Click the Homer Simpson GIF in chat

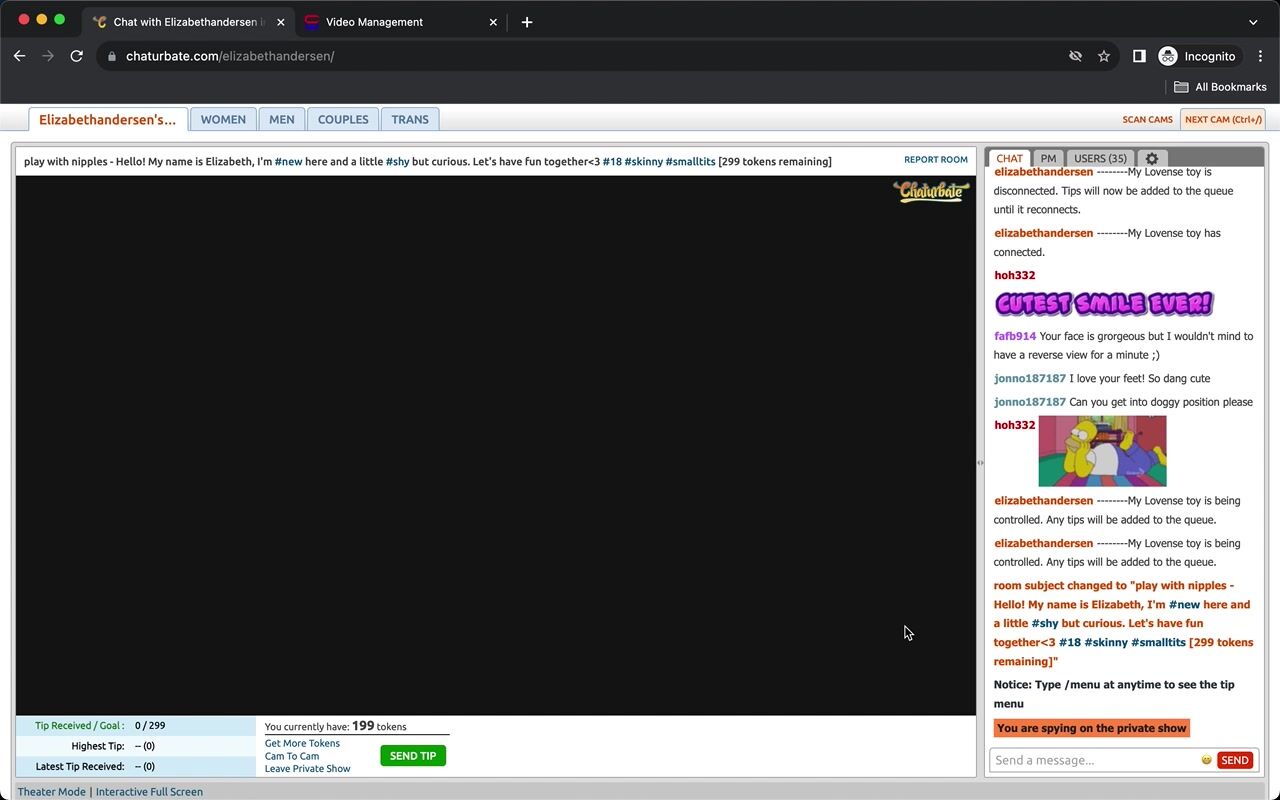click(1102, 451)
